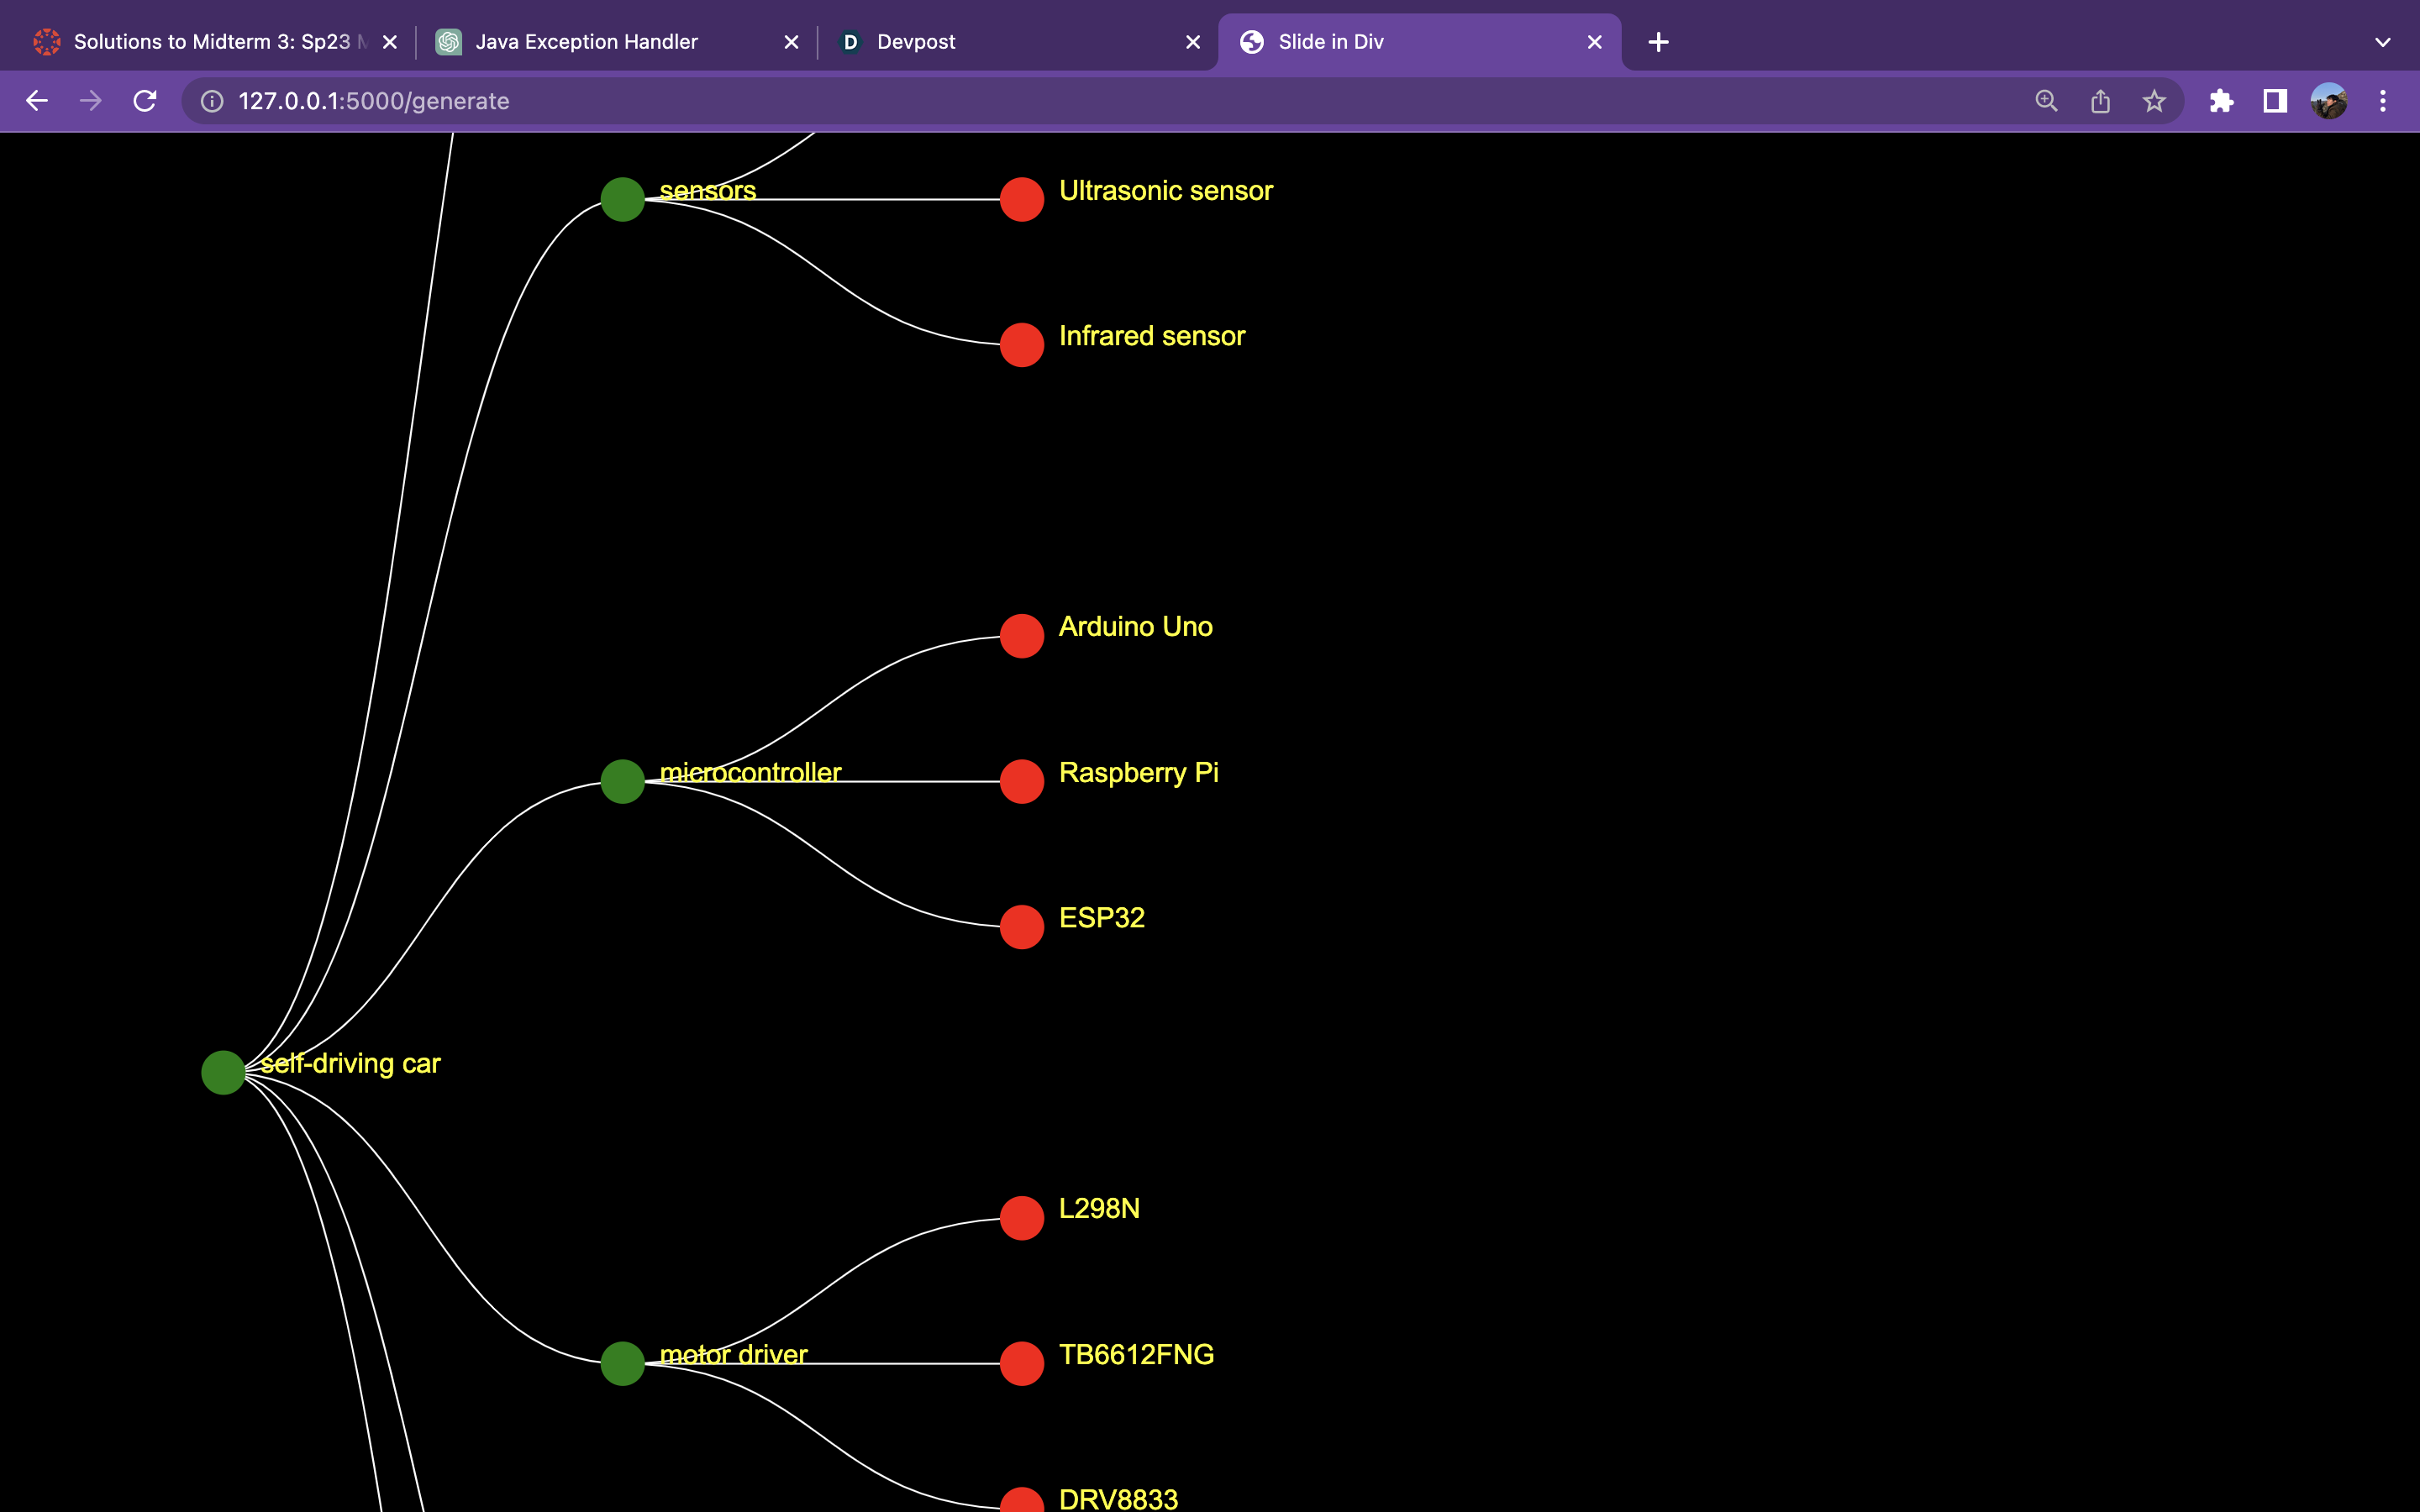Bookmark this page with the star
Screen dimensions: 2420x1512
[2154, 101]
